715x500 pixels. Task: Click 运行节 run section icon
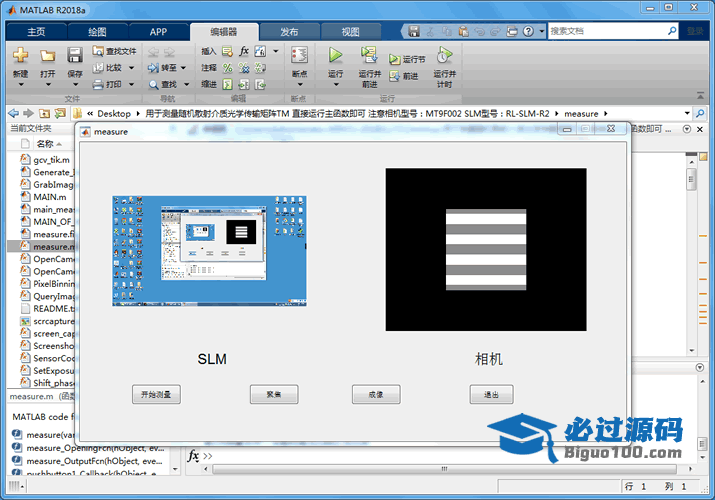(394, 59)
